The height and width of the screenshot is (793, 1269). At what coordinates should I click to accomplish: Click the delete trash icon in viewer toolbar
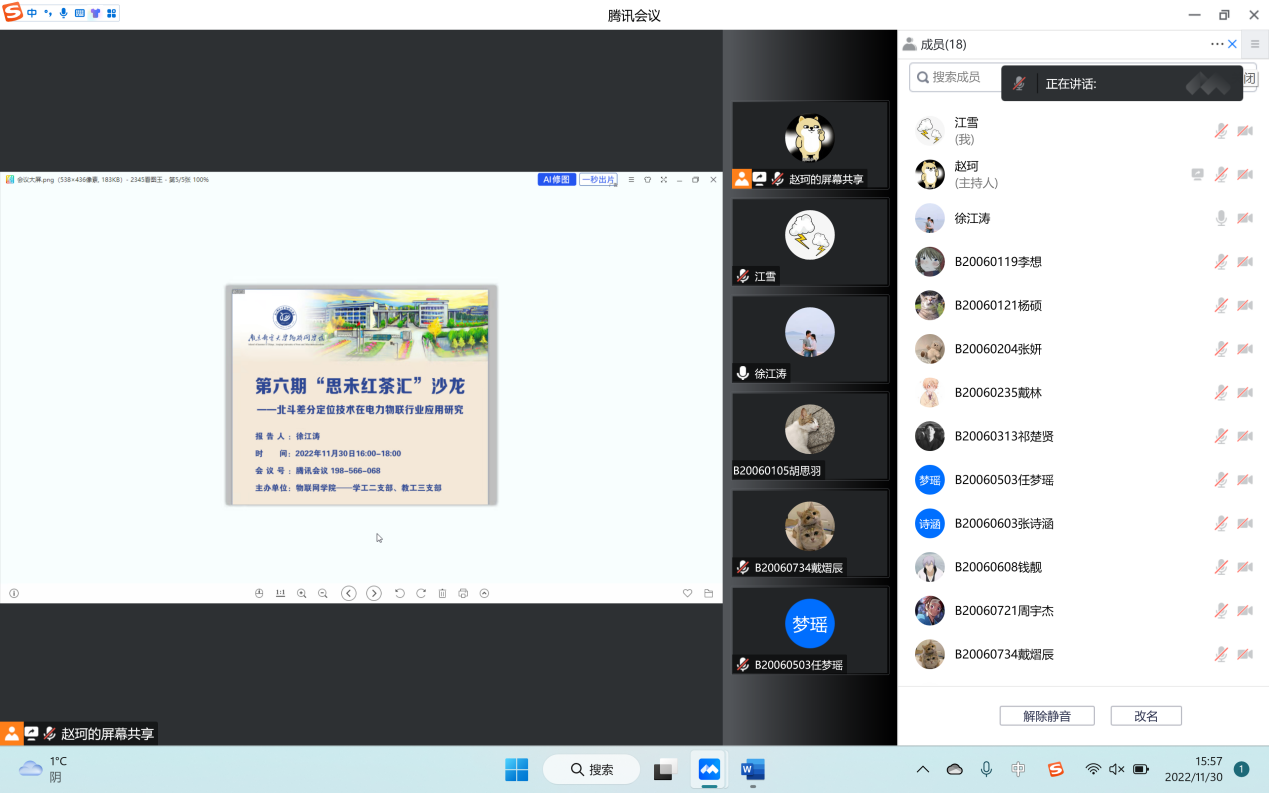click(442, 593)
